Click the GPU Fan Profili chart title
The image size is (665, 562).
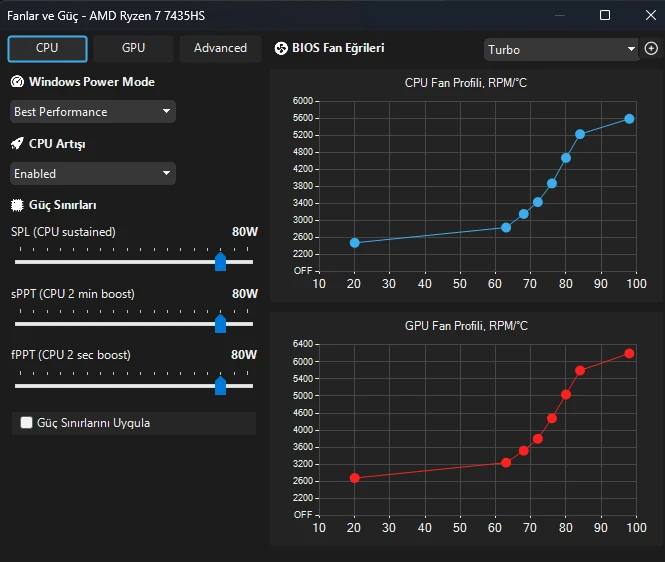click(x=466, y=326)
